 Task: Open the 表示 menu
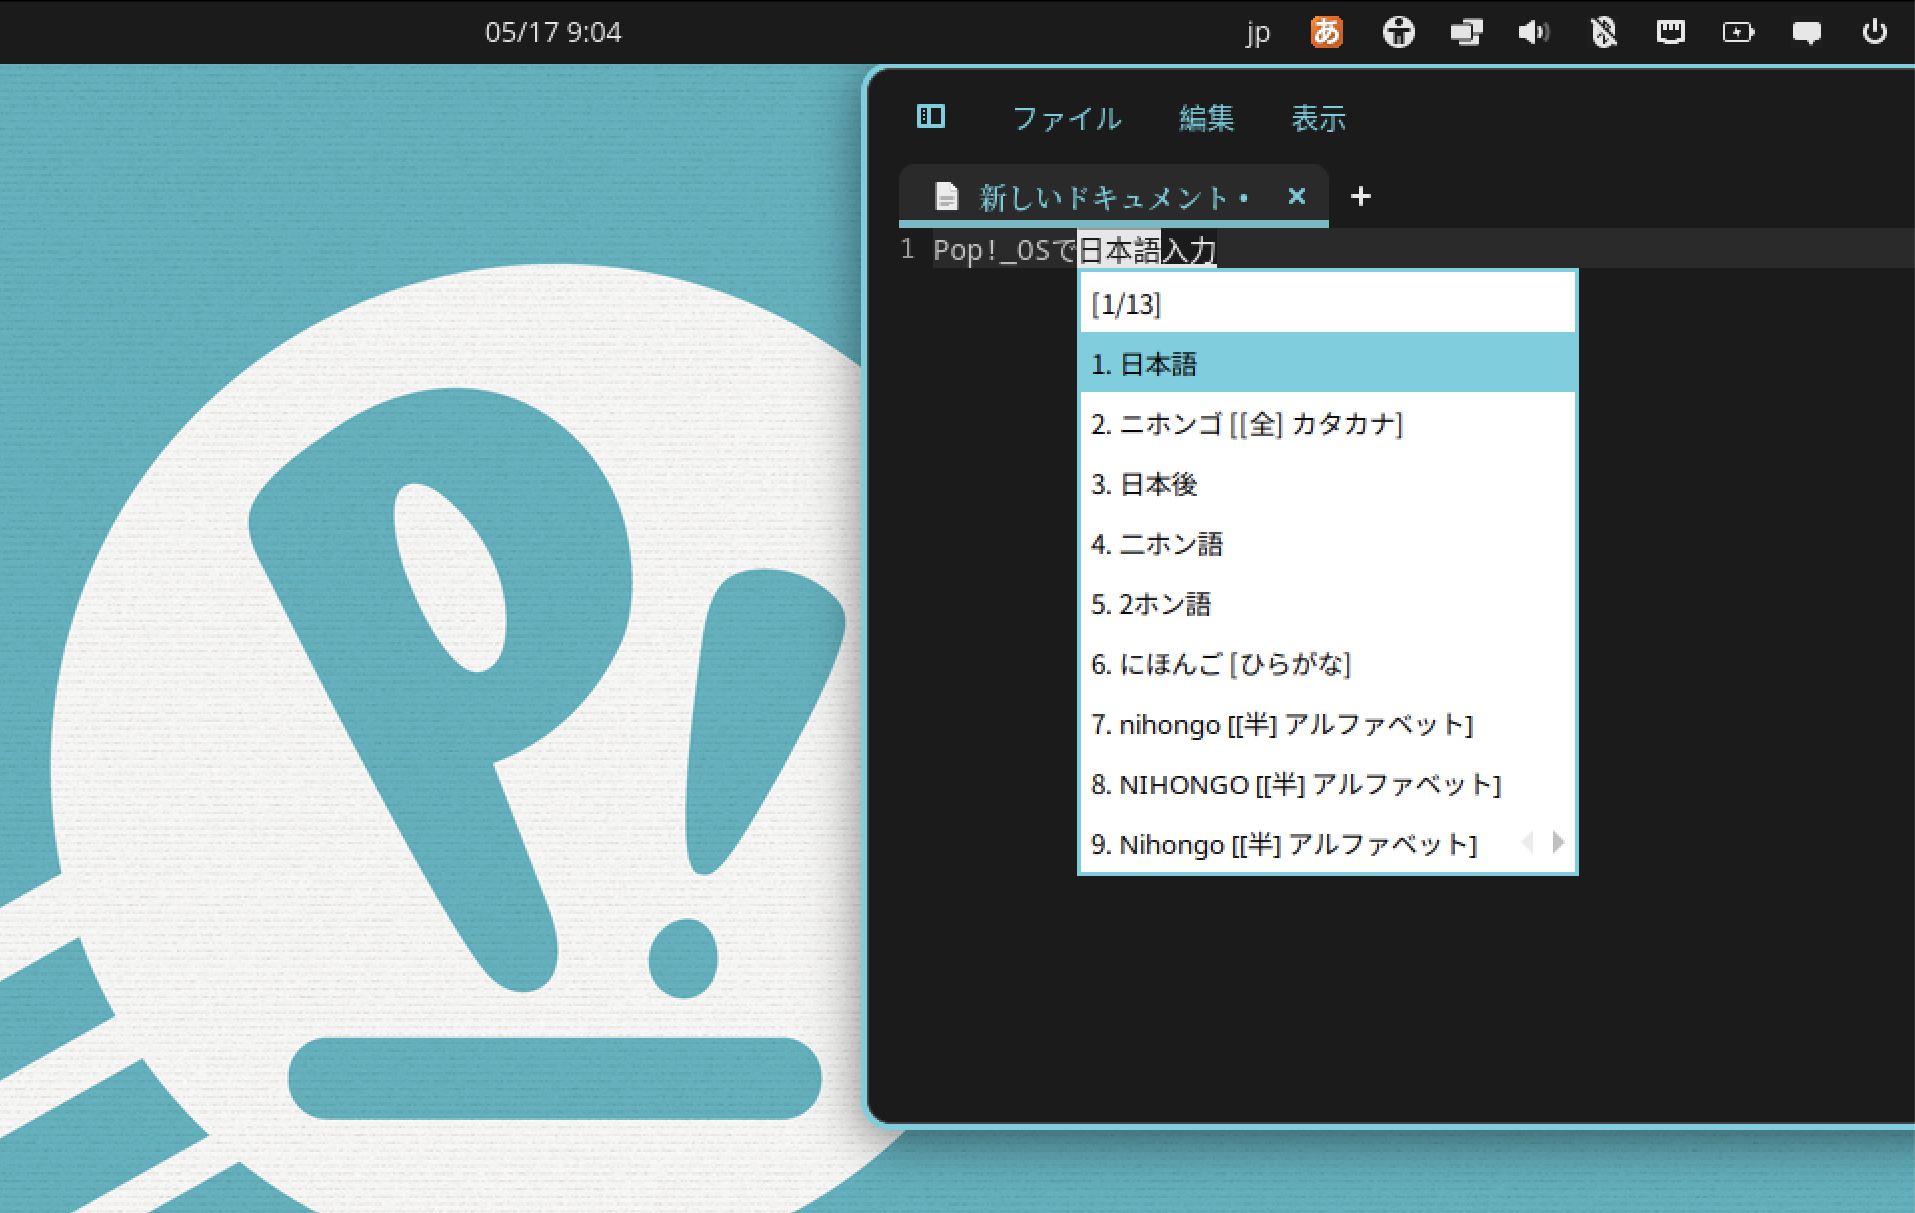pos(1318,118)
